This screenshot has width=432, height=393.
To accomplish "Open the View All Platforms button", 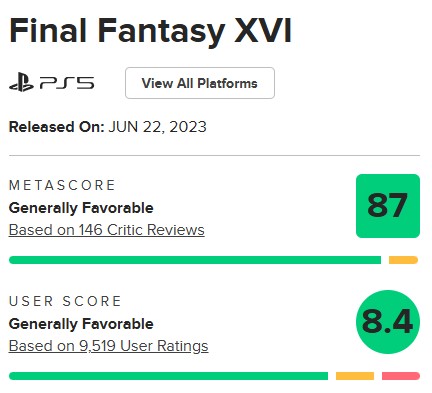I will [200, 83].
